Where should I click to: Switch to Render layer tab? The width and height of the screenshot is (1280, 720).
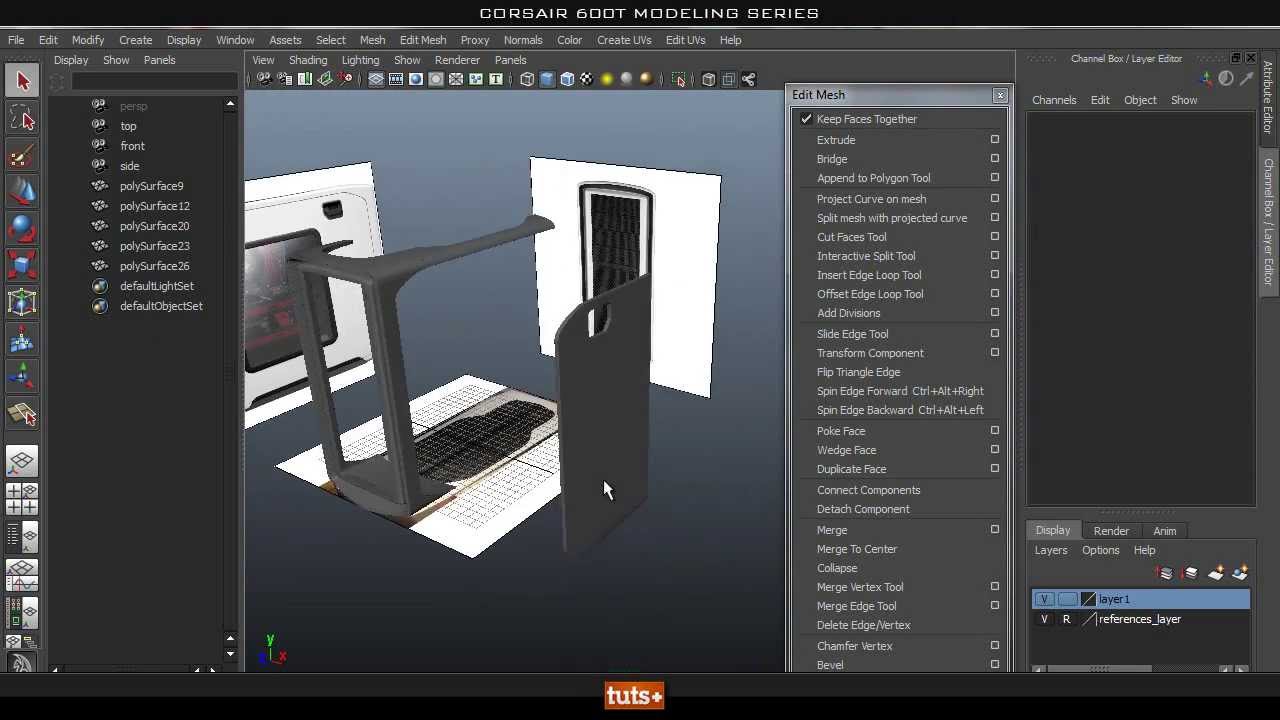(1111, 531)
